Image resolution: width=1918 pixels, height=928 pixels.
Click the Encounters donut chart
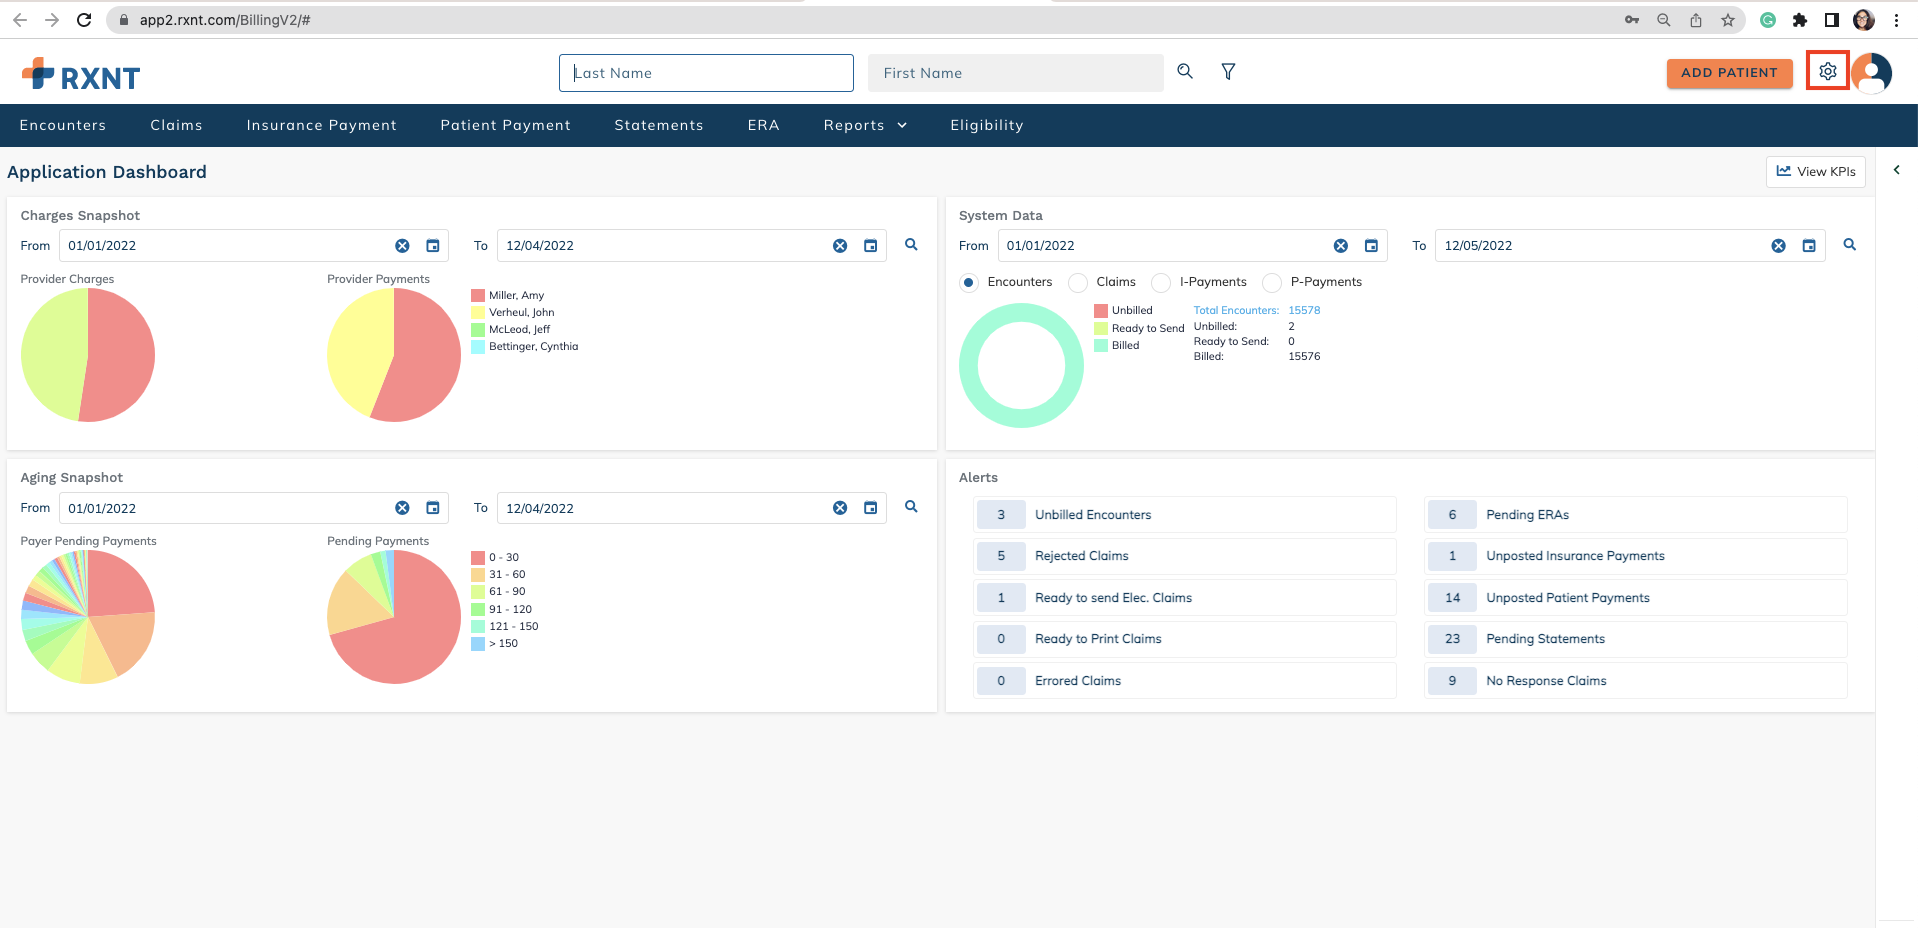coord(1021,366)
